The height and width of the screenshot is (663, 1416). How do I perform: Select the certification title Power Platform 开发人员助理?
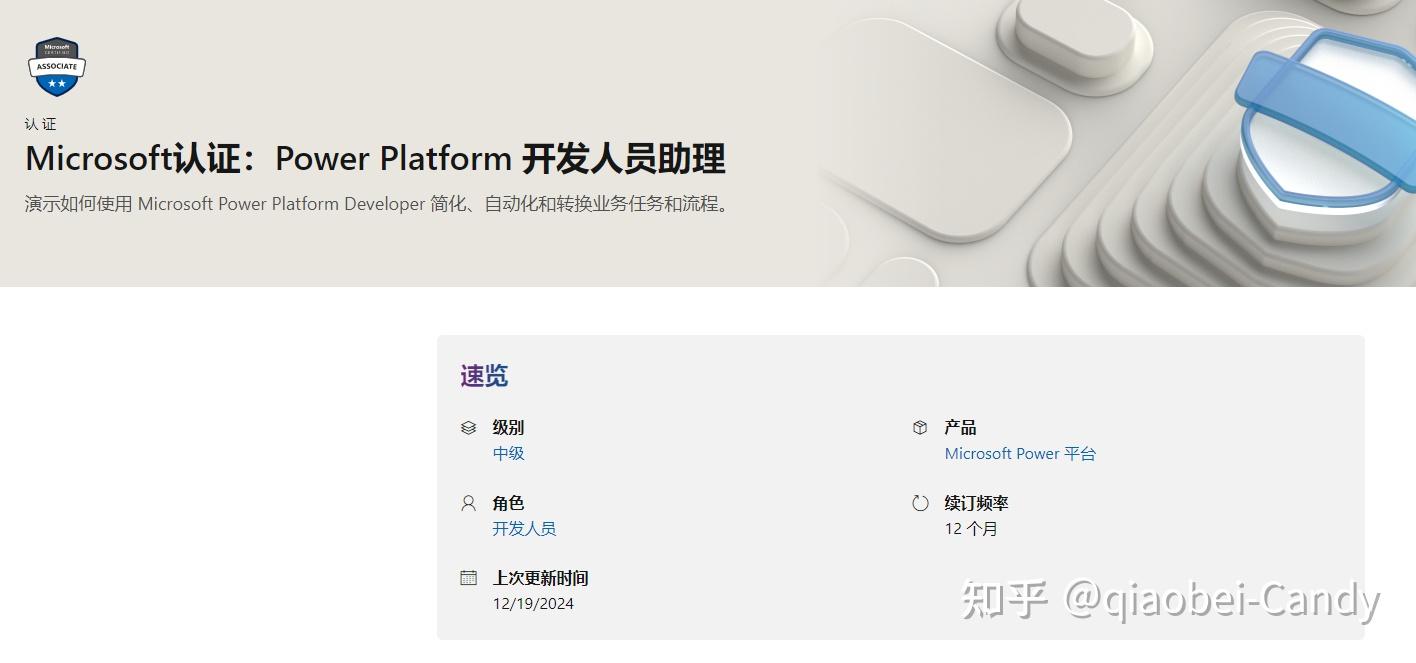coord(375,158)
